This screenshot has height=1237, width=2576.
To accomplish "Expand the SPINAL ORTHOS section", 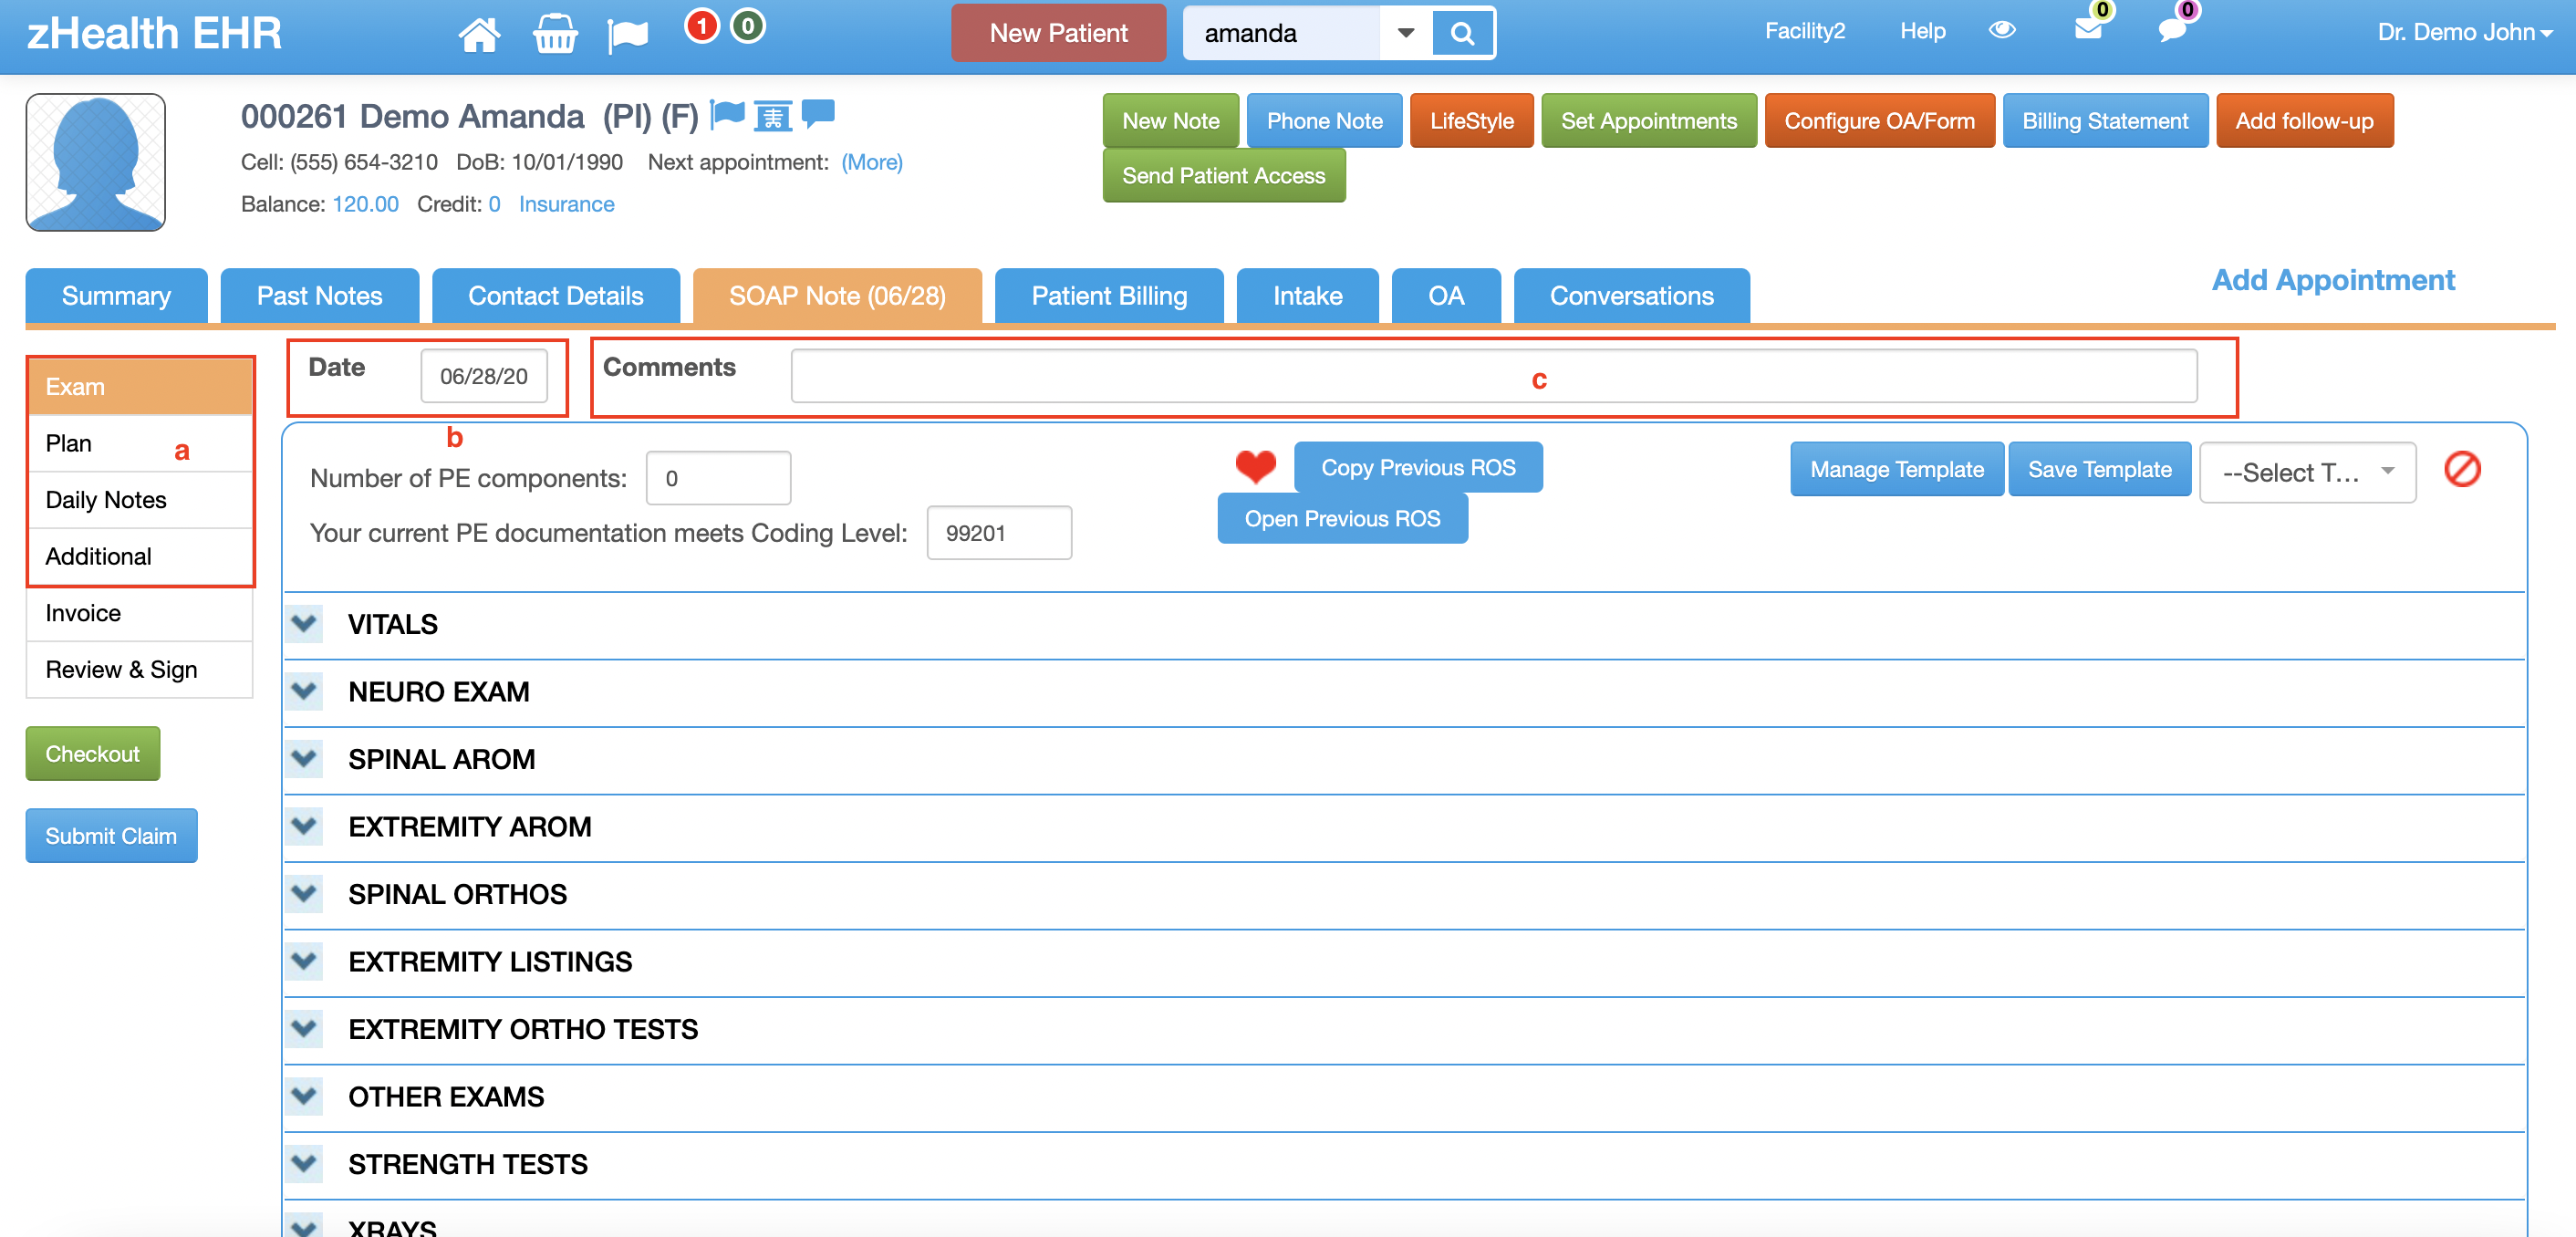I will pyautogui.click(x=304, y=893).
